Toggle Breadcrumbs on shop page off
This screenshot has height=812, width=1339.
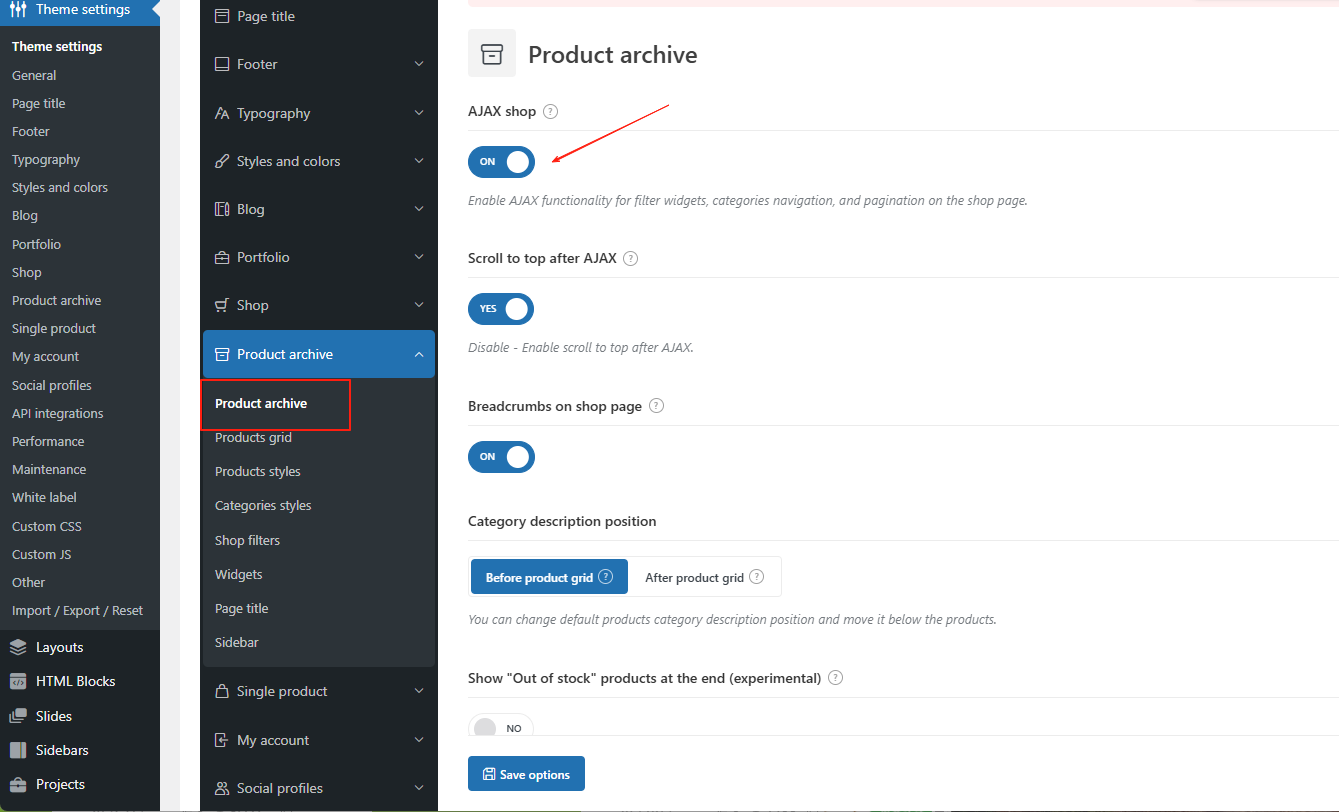coord(501,457)
